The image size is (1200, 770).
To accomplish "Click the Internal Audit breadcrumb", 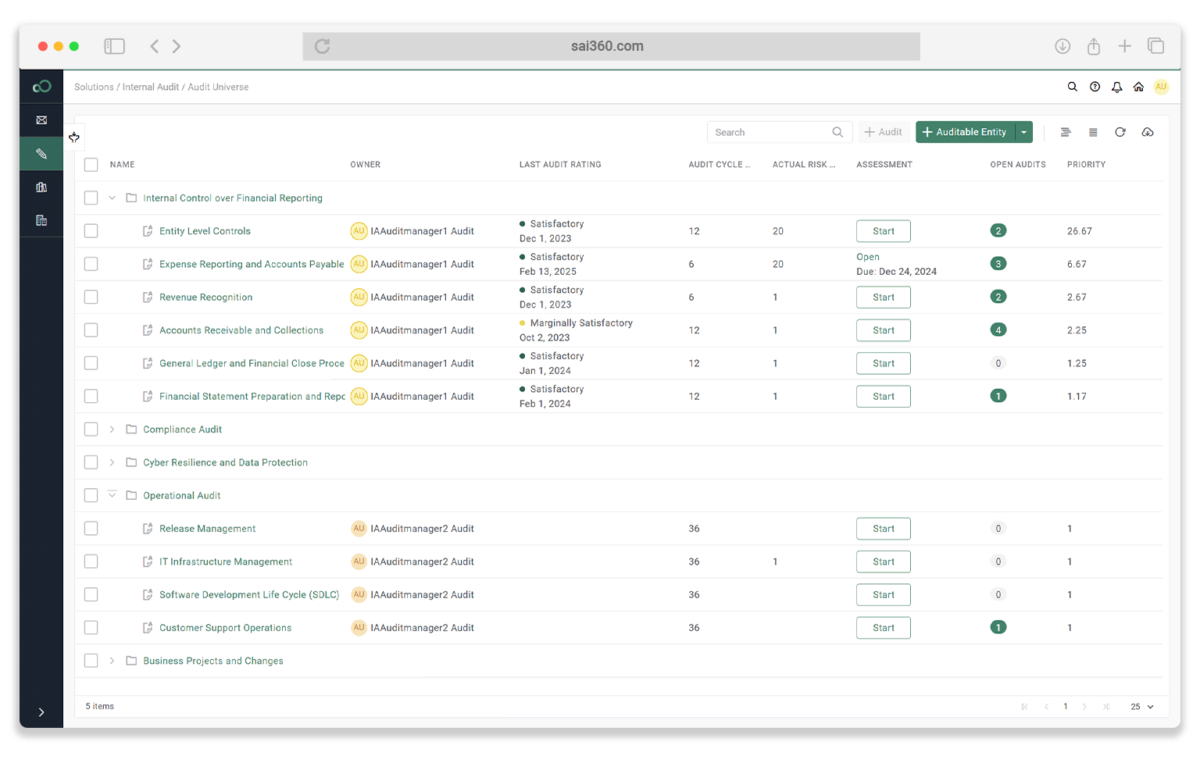I will pyautogui.click(x=150, y=87).
